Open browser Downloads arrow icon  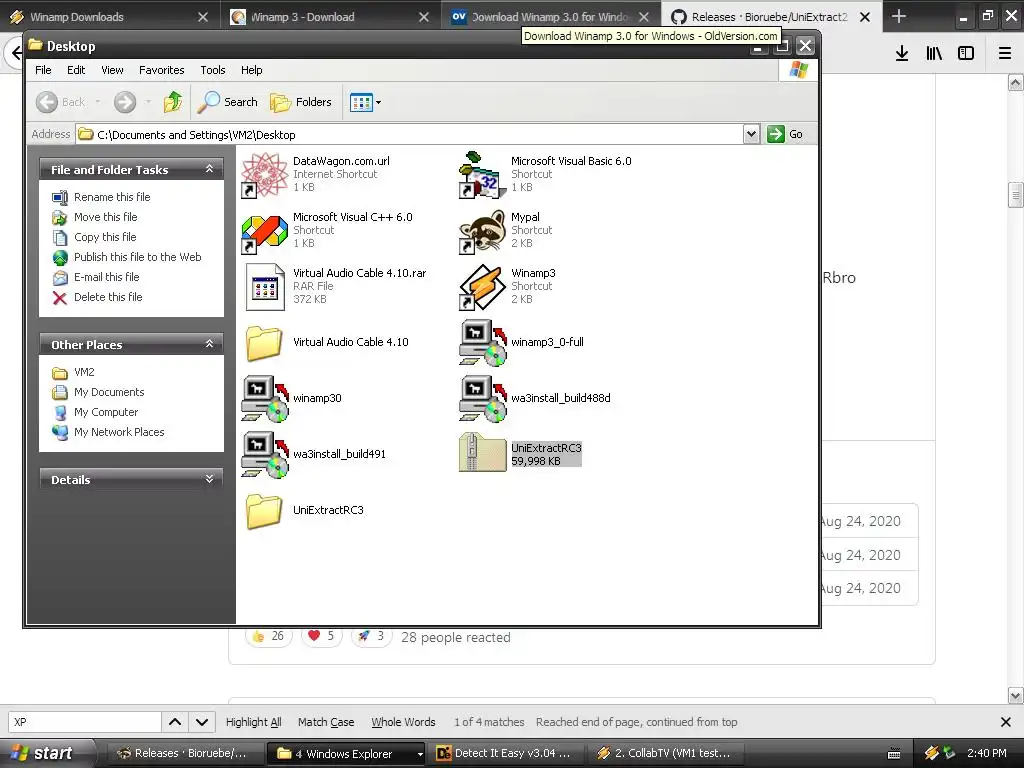point(902,53)
